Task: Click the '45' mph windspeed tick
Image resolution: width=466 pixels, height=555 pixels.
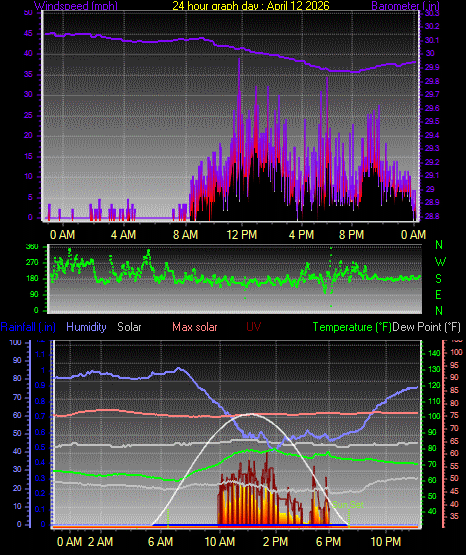Action: (x=28, y=34)
